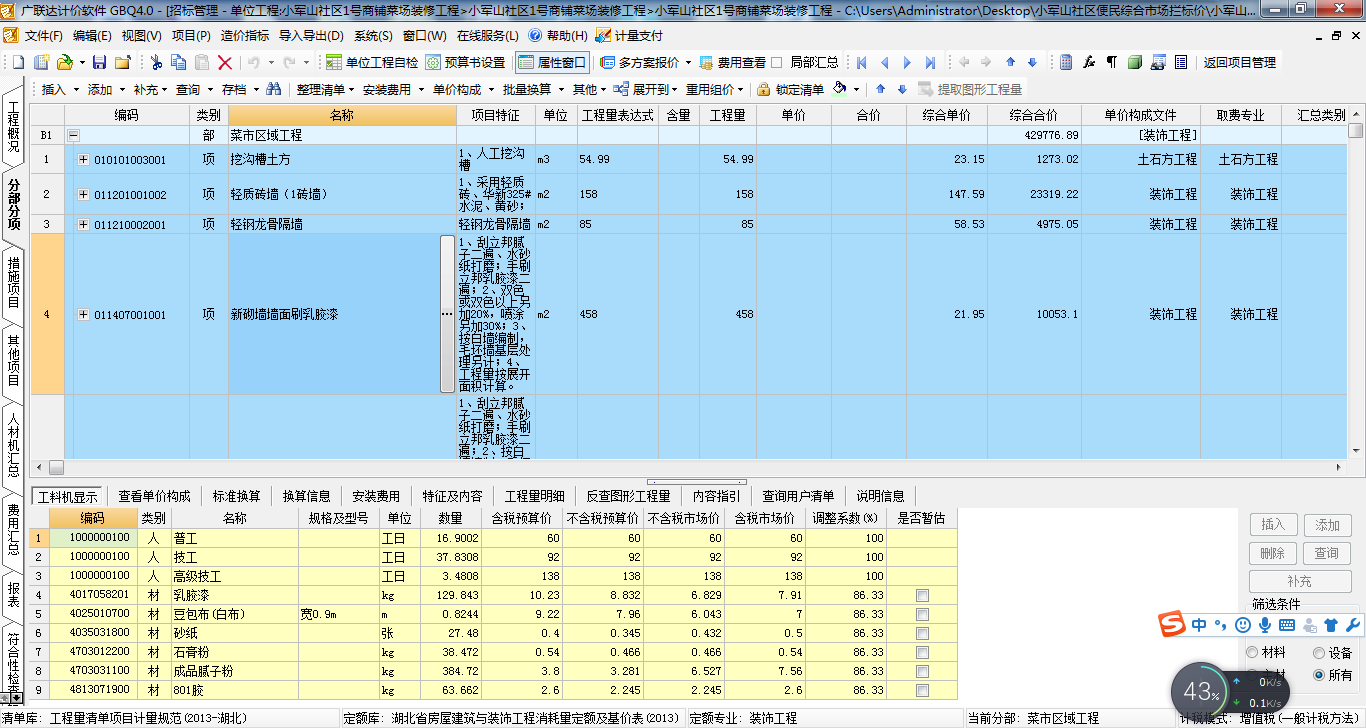Click the open folder toolbar icon

pos(64,62)
